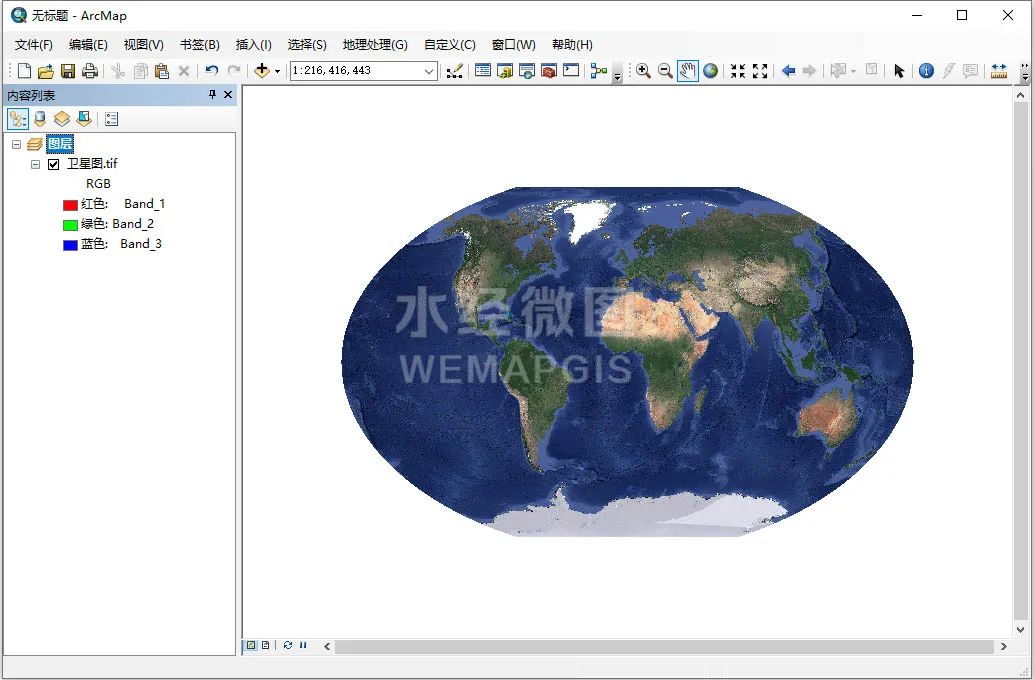
Task: Click List By Visibility in contents panel
Action: coord(62,118)
